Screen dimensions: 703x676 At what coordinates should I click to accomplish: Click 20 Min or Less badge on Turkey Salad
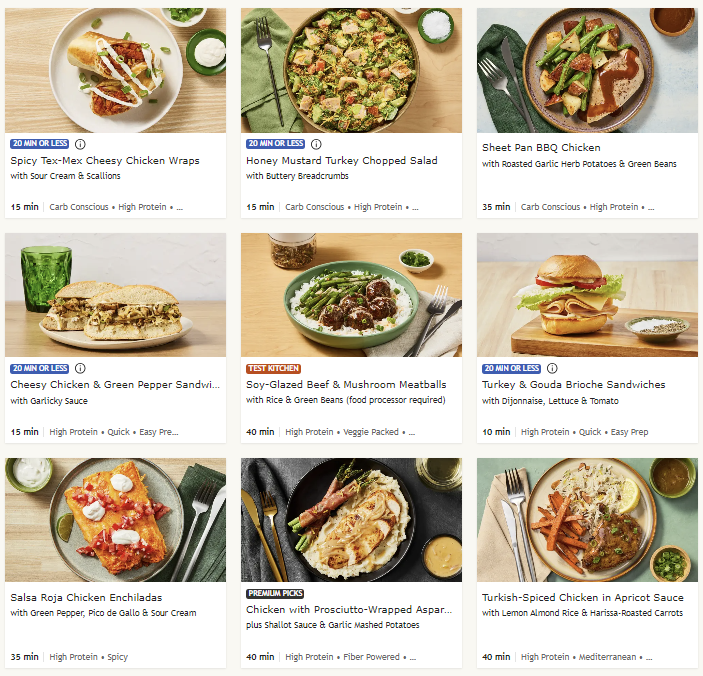[275, 143]
